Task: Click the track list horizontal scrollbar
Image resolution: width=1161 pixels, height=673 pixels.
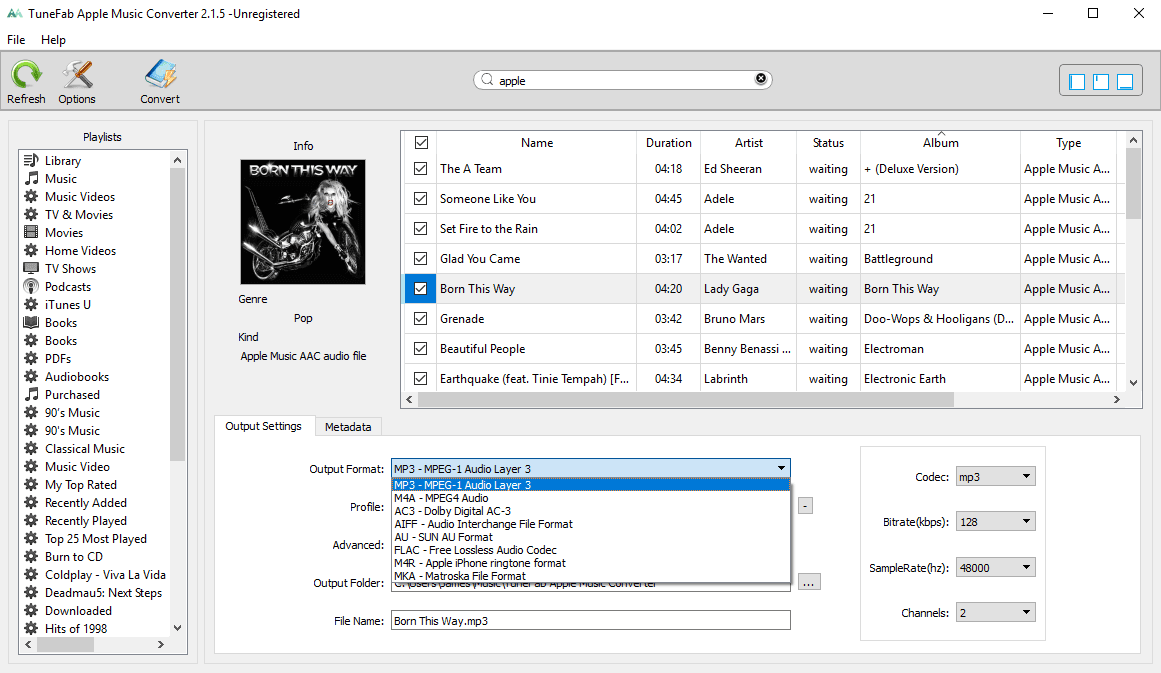Action: pyautogui.click(x=686, y=400)
